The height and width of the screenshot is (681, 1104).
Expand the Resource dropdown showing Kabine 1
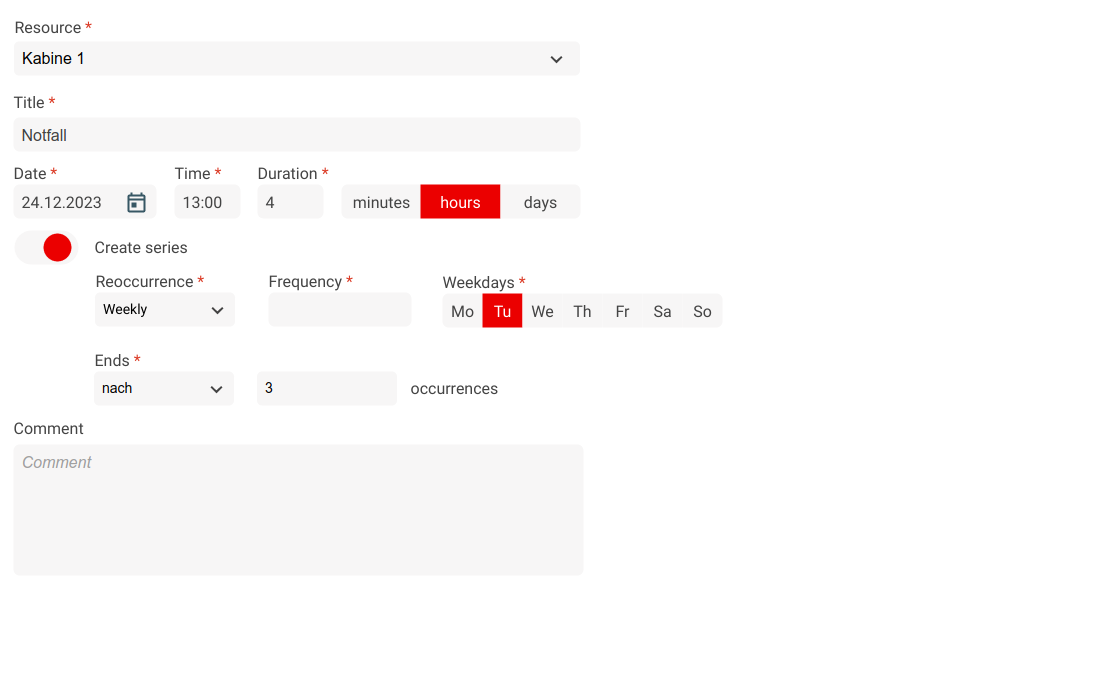click(296, 59)
